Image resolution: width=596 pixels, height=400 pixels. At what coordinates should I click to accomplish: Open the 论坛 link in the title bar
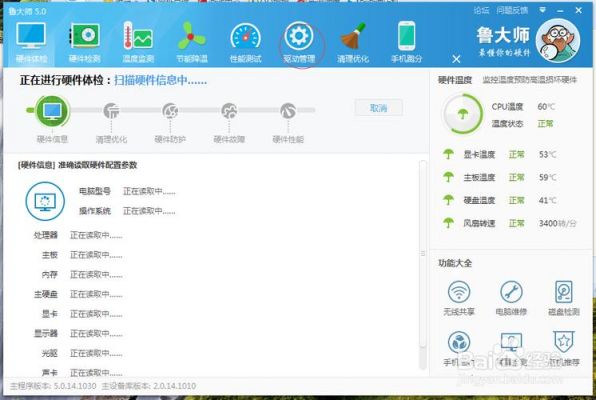(x=481, y=11)
